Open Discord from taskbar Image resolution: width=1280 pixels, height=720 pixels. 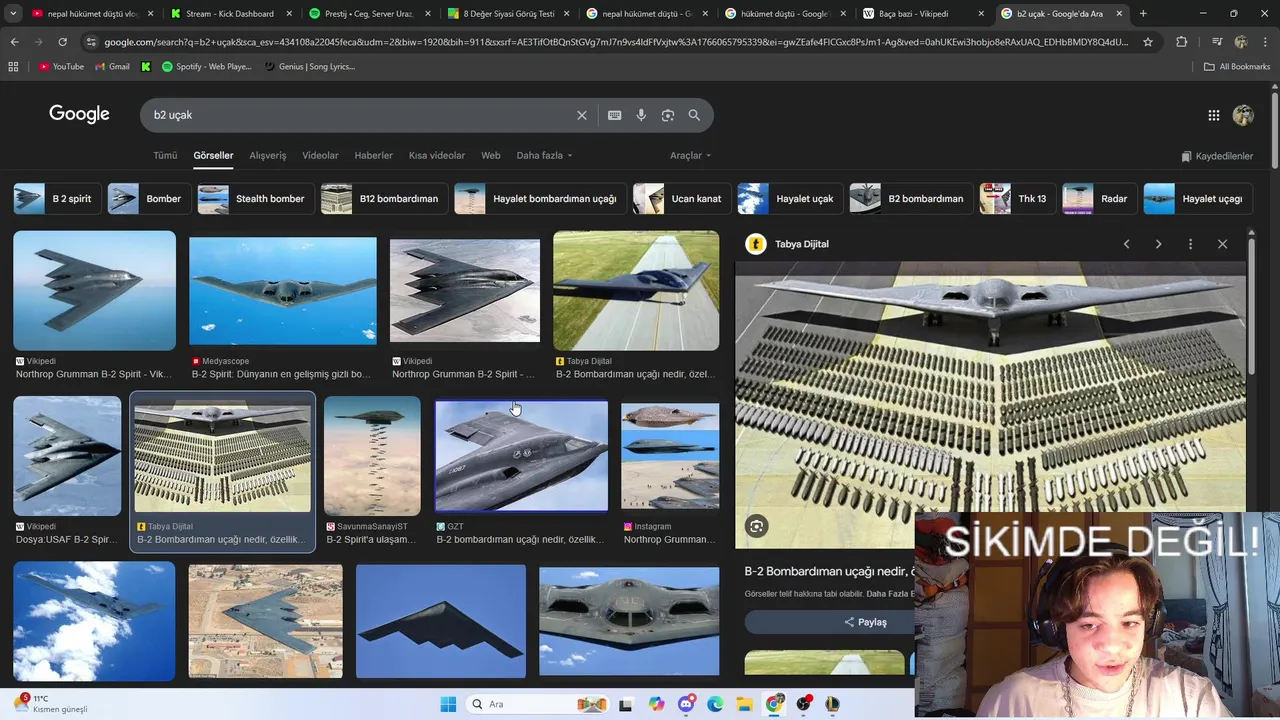pyautogui.click(x=686, y=704)
